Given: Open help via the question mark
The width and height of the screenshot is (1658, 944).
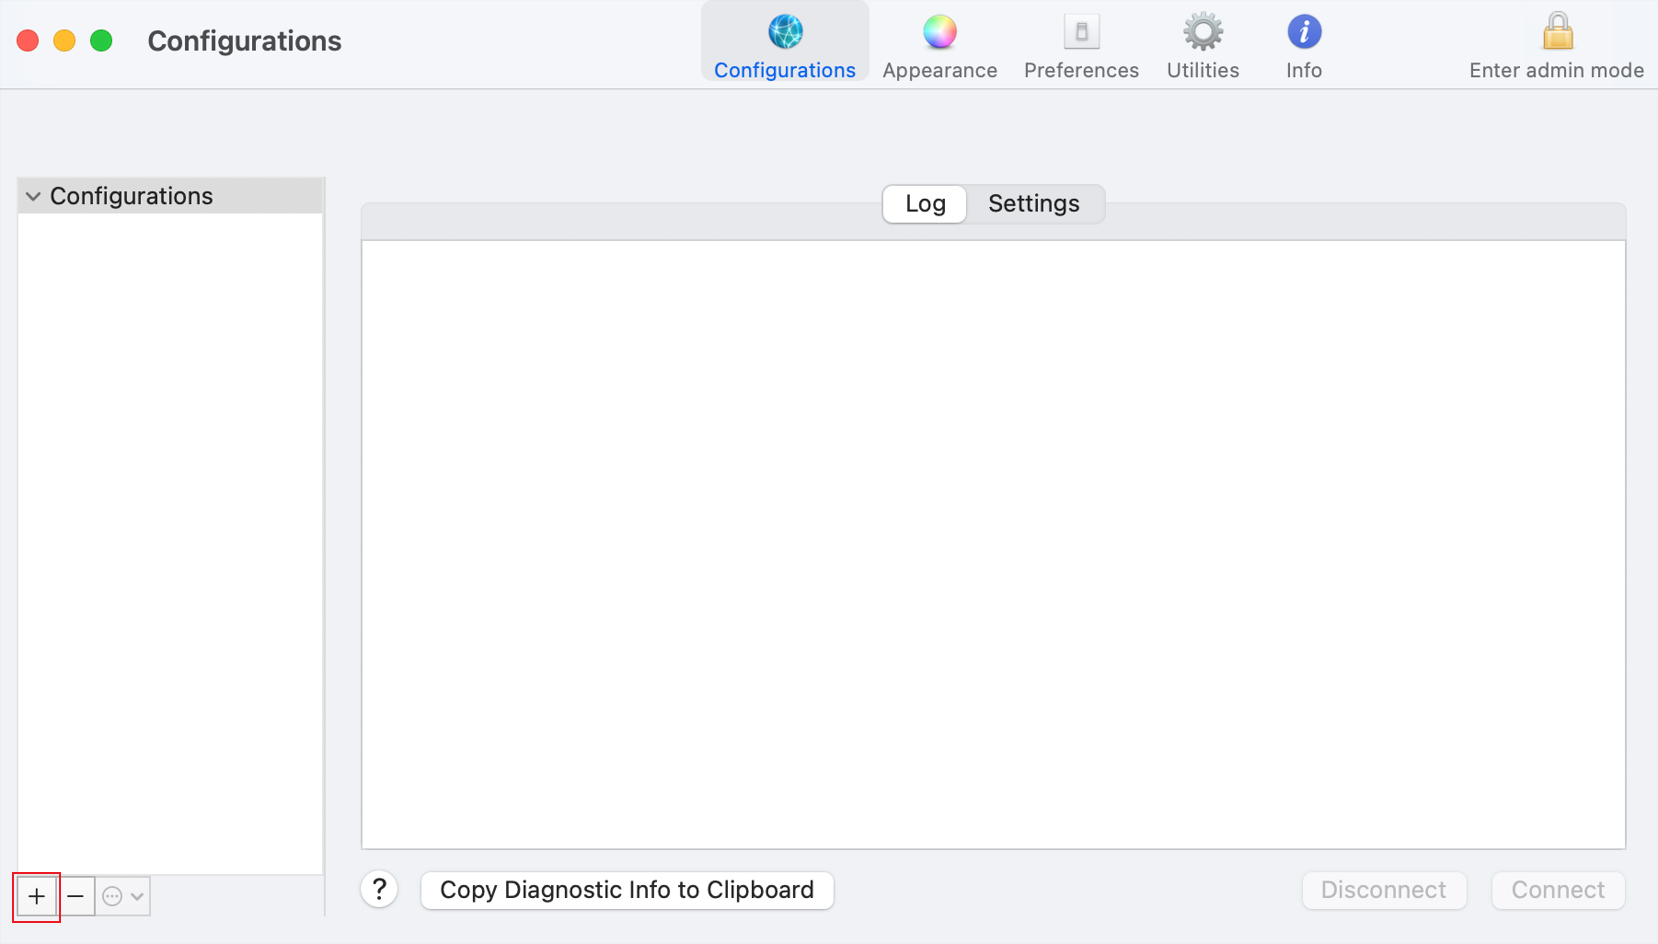Looking at the screenshot, I should pyautogui.click(x=379, y=889).
